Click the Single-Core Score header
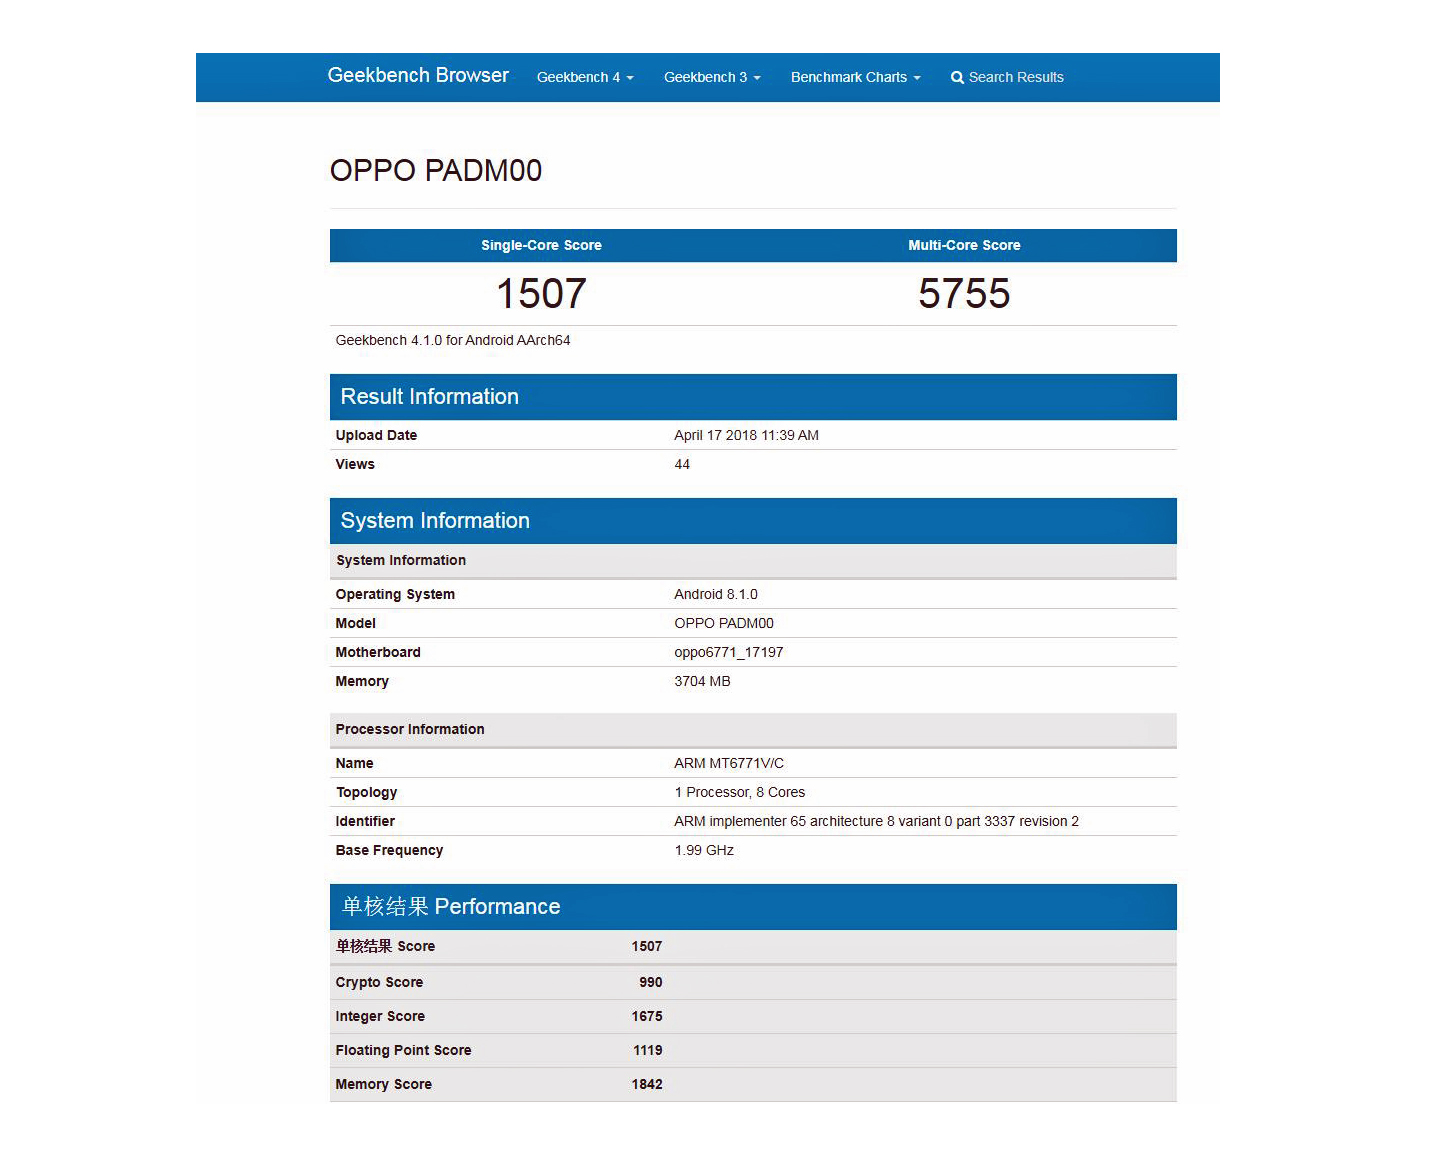Image resolution: width=1455 pixels, height=1157 pixels. click(541, 246)
